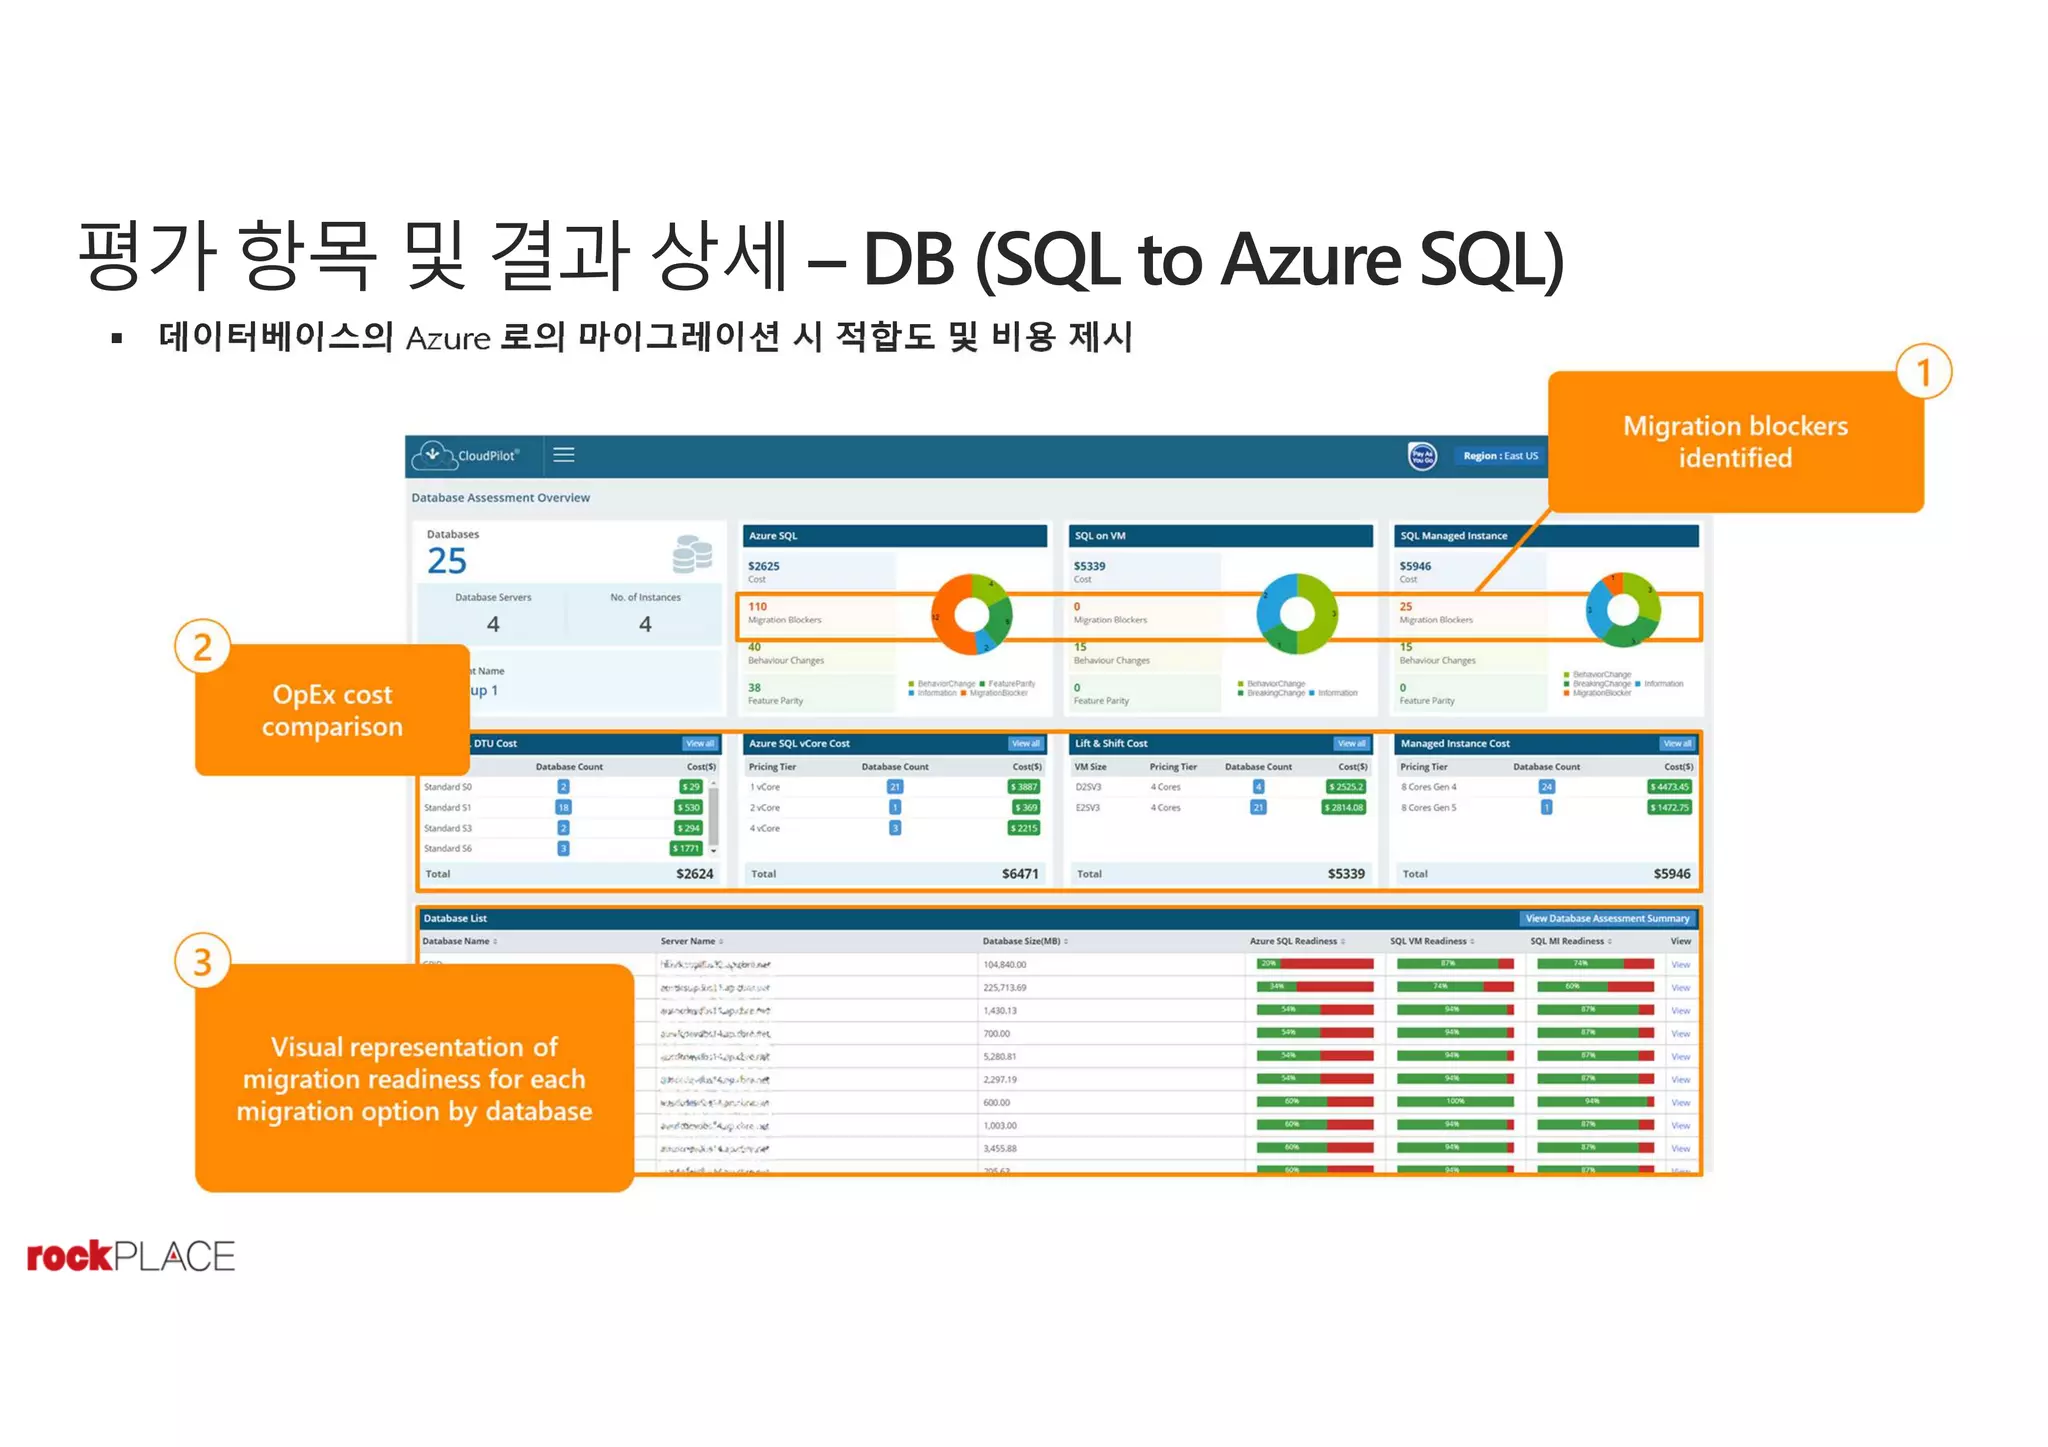
Task: Open View link for 1,430.13 MB database
Action: [1680, 1011]
